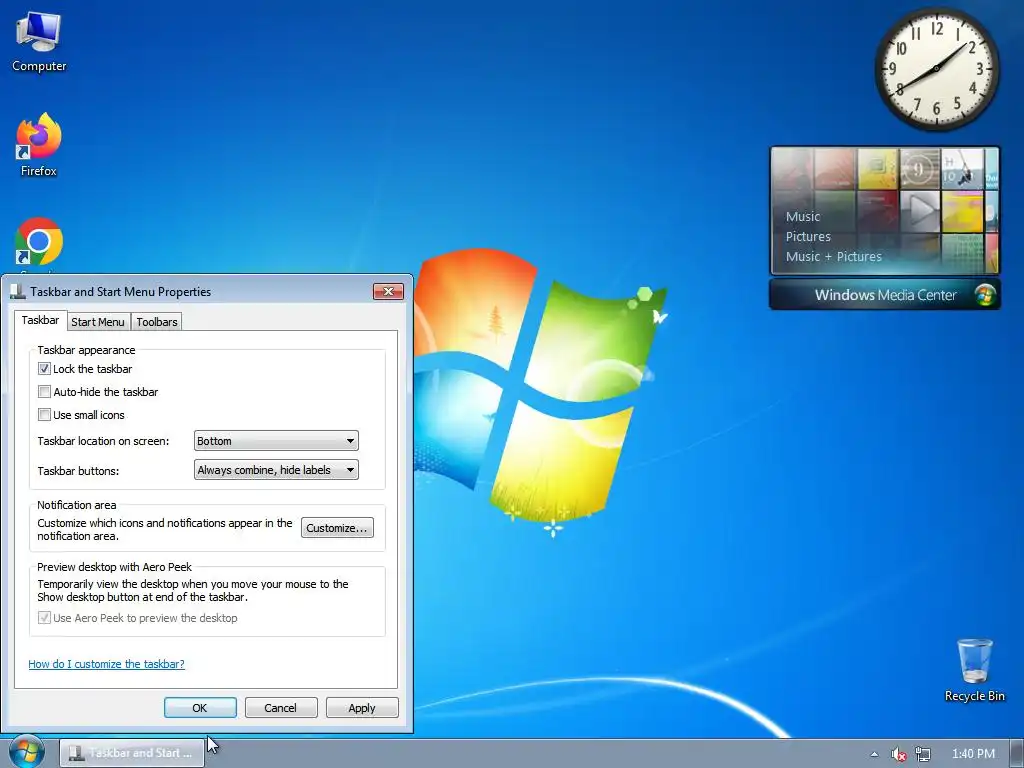
Task: Open How do I customize the taskbar link
Action: (106, 664)
